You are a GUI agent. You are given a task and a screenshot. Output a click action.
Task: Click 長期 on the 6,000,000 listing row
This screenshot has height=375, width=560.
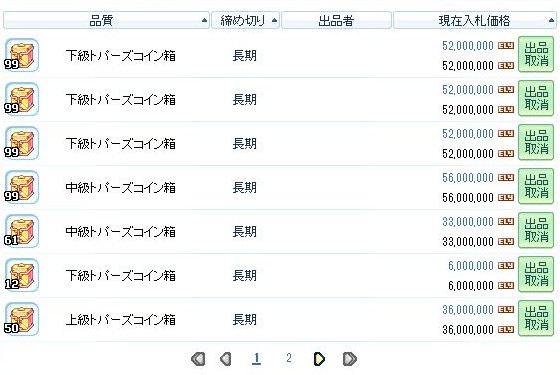245,276
